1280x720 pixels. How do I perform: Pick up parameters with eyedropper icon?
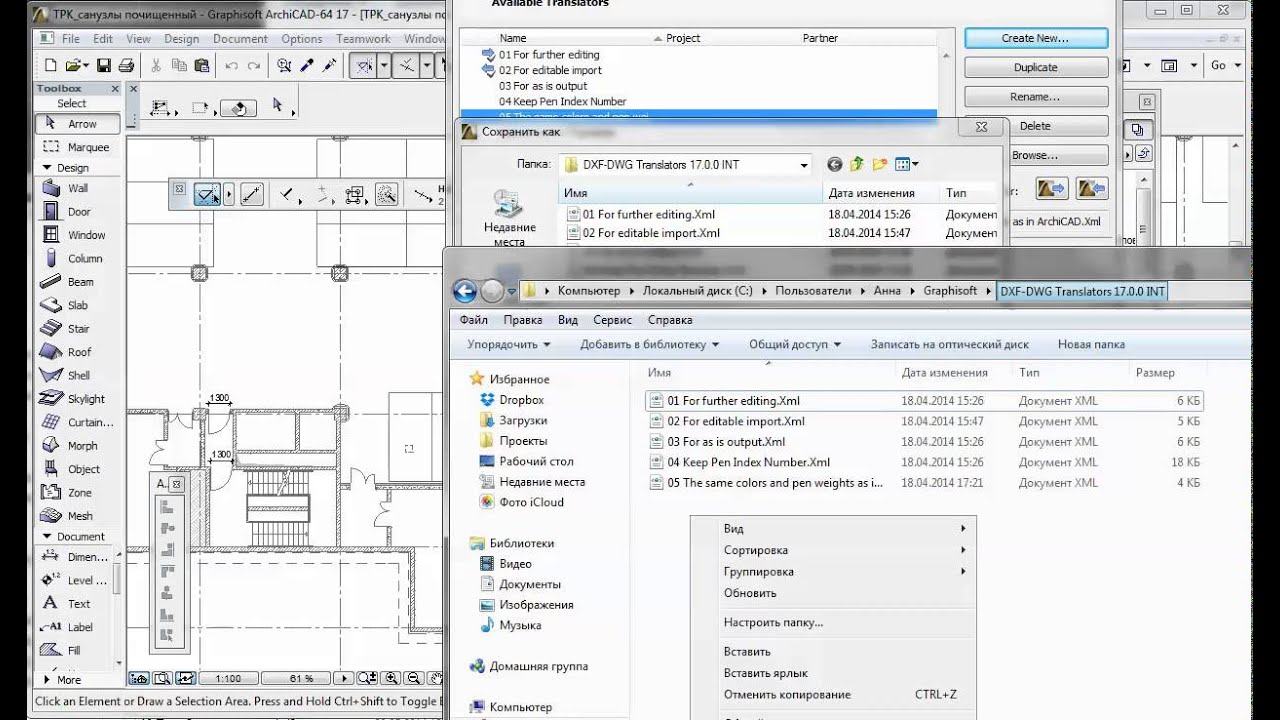point(308,66)
